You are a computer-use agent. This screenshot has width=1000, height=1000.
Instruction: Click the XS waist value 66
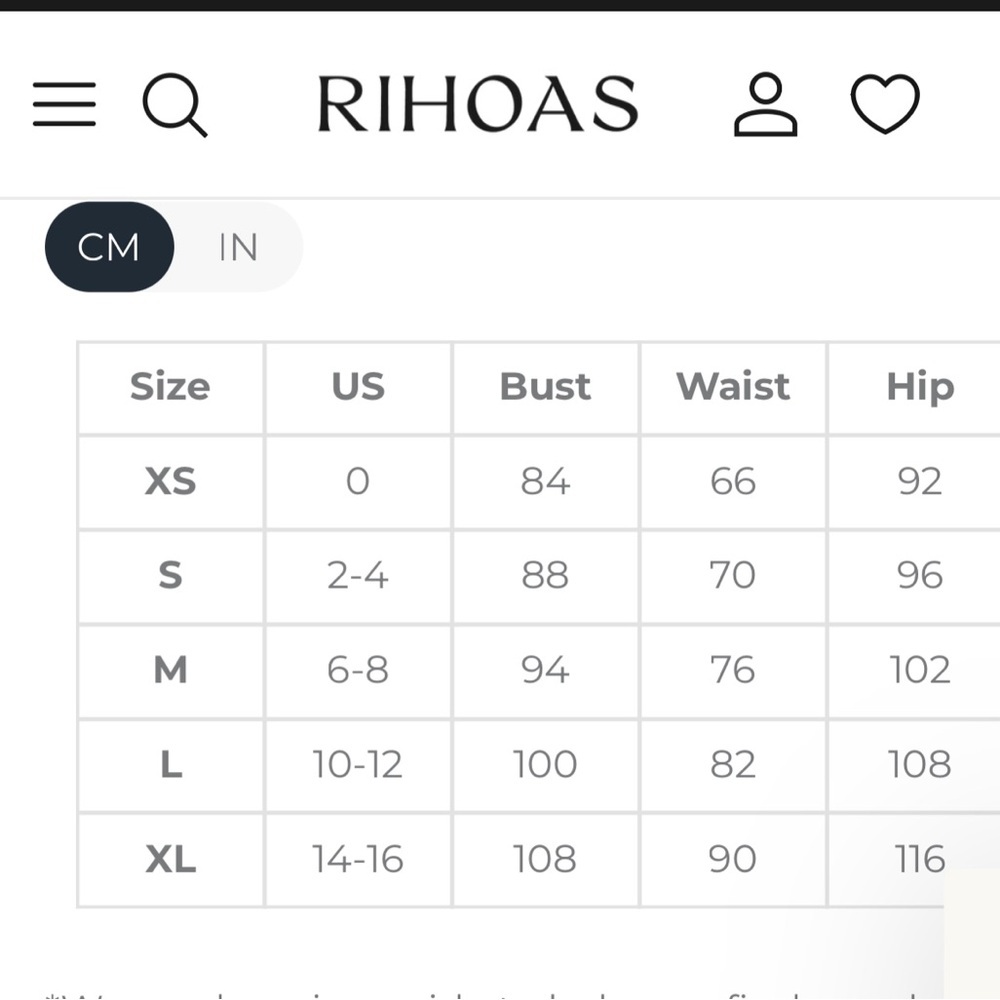(733, 481)
